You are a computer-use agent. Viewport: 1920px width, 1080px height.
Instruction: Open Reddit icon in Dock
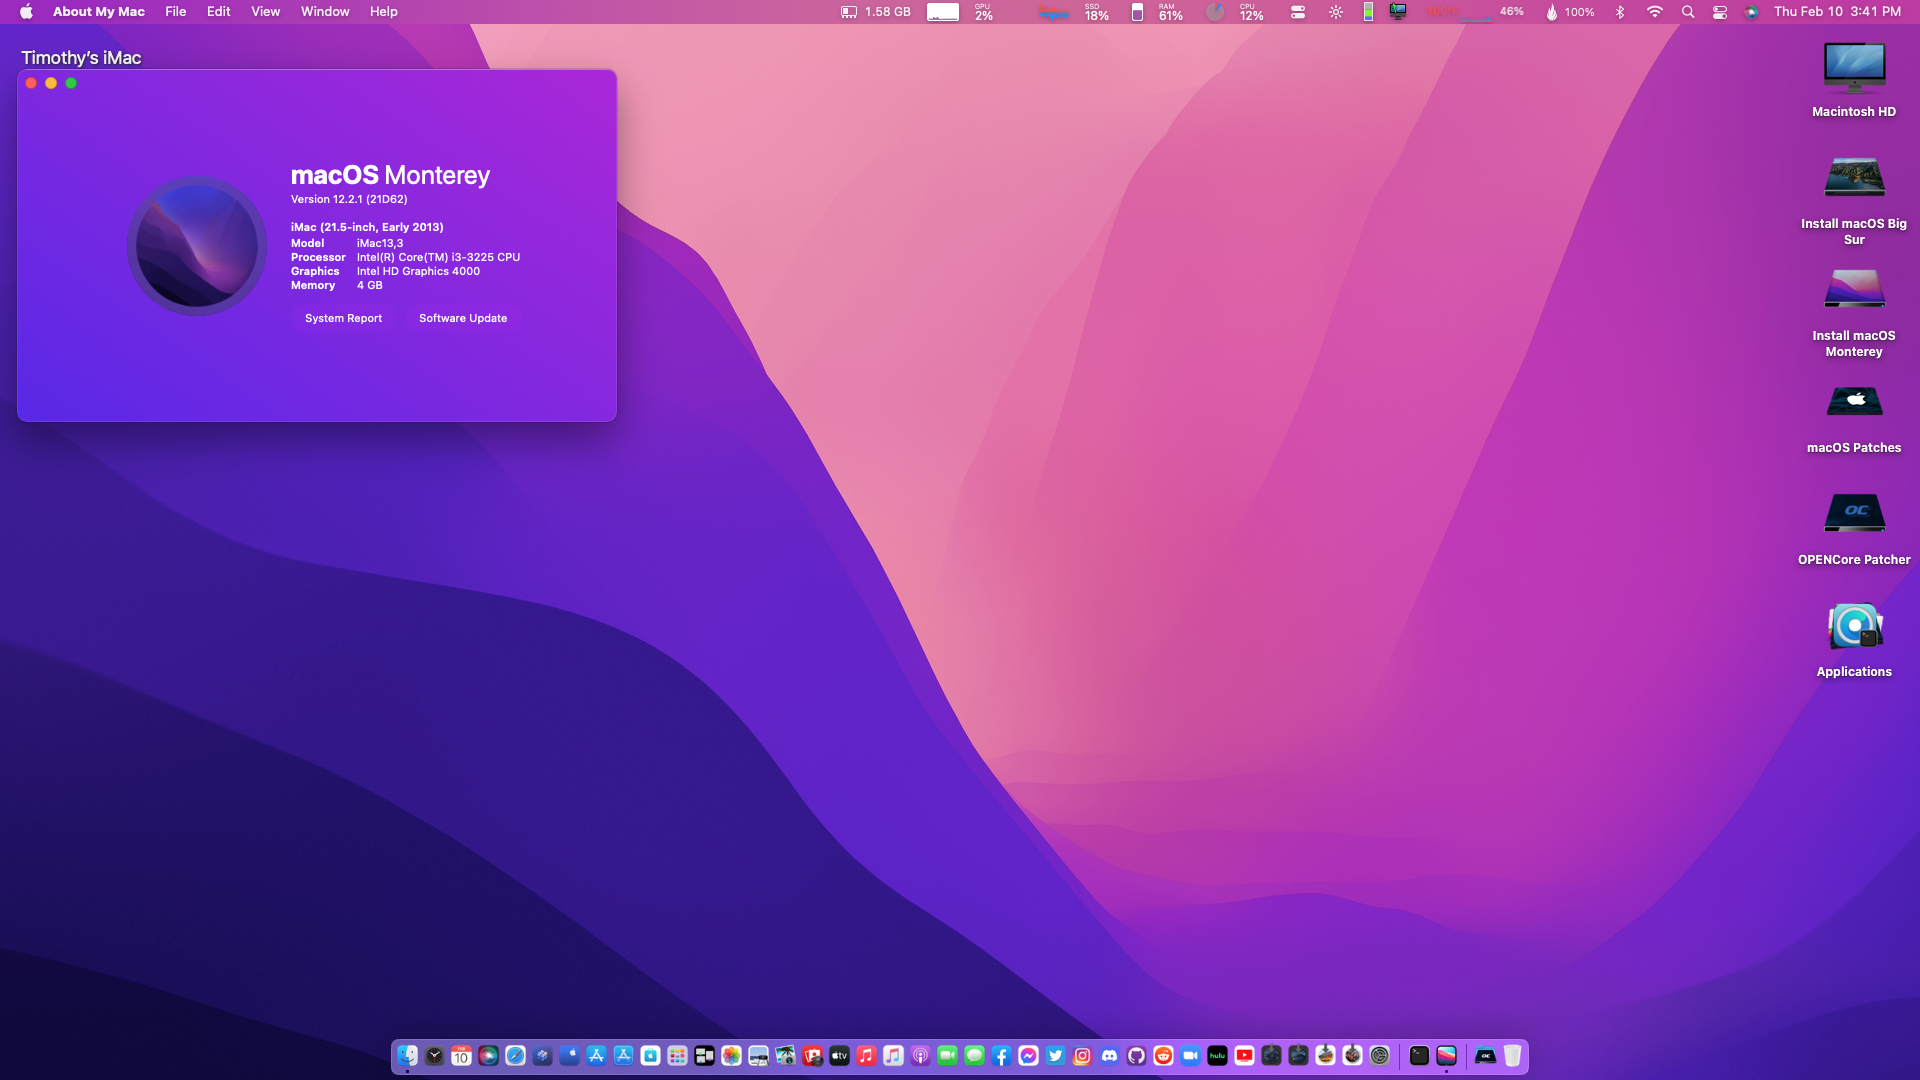point(1163,1055)
